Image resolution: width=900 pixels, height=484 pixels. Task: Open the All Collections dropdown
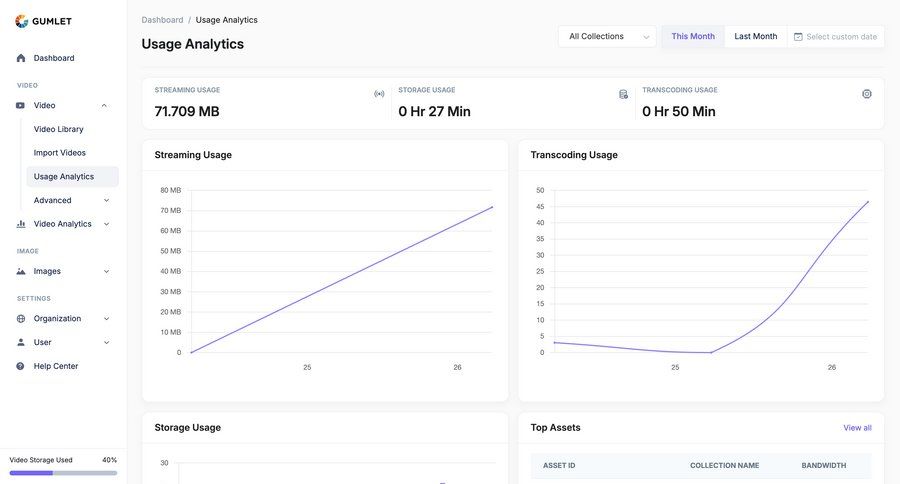(607, 36)
